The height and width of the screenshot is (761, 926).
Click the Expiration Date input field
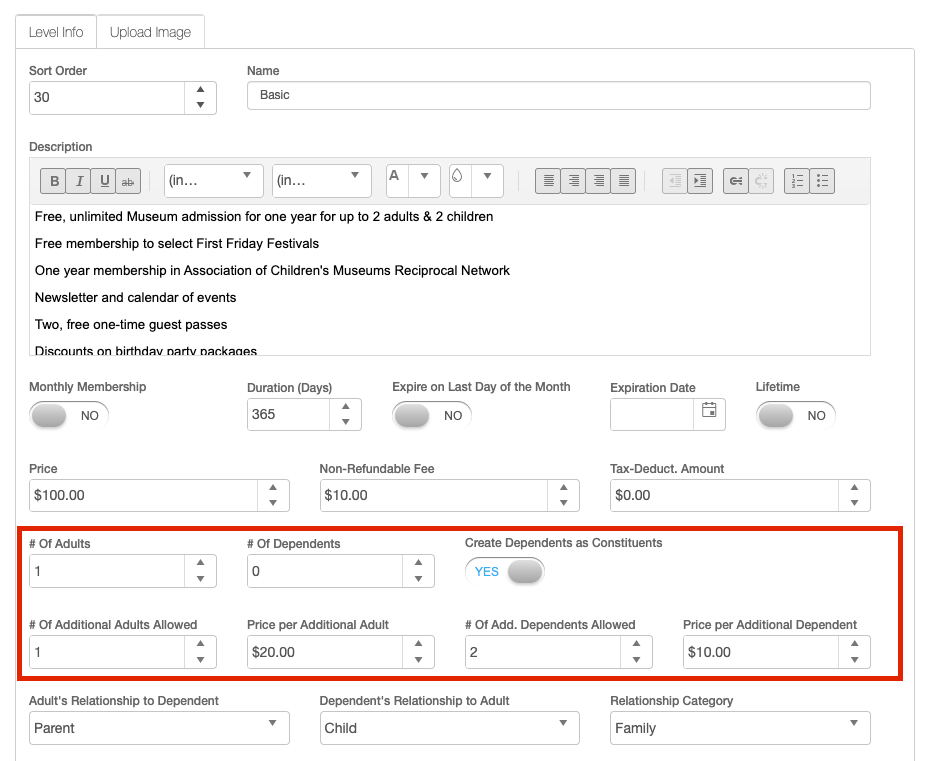tap(653, 415)
